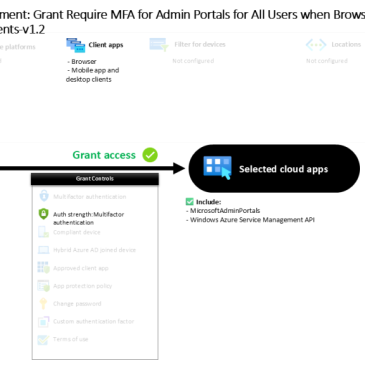Image resolution: width=365 pixels, height=365 pixels.
Task: Click the 'Include:' label
Action: tap(208, 202)
